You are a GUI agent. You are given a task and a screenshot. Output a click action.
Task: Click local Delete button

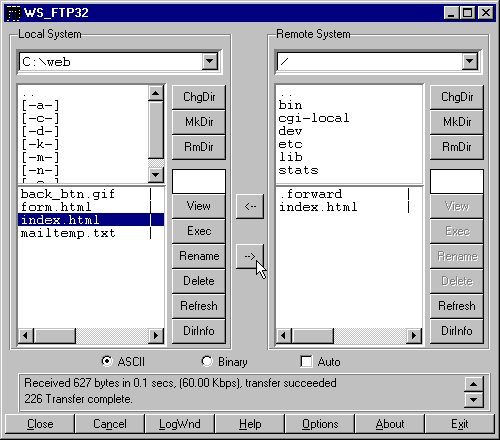tap(199, 281)
